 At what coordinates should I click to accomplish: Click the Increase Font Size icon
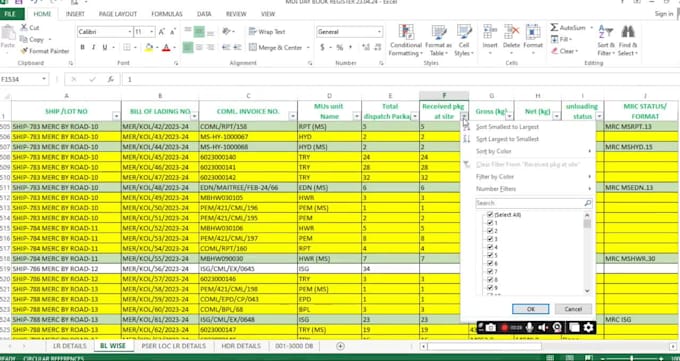pos(161,32)
